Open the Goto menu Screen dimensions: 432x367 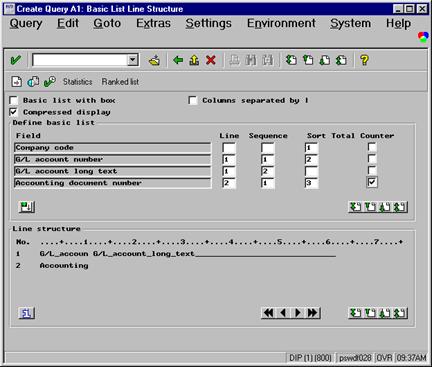tap(107, 23)
